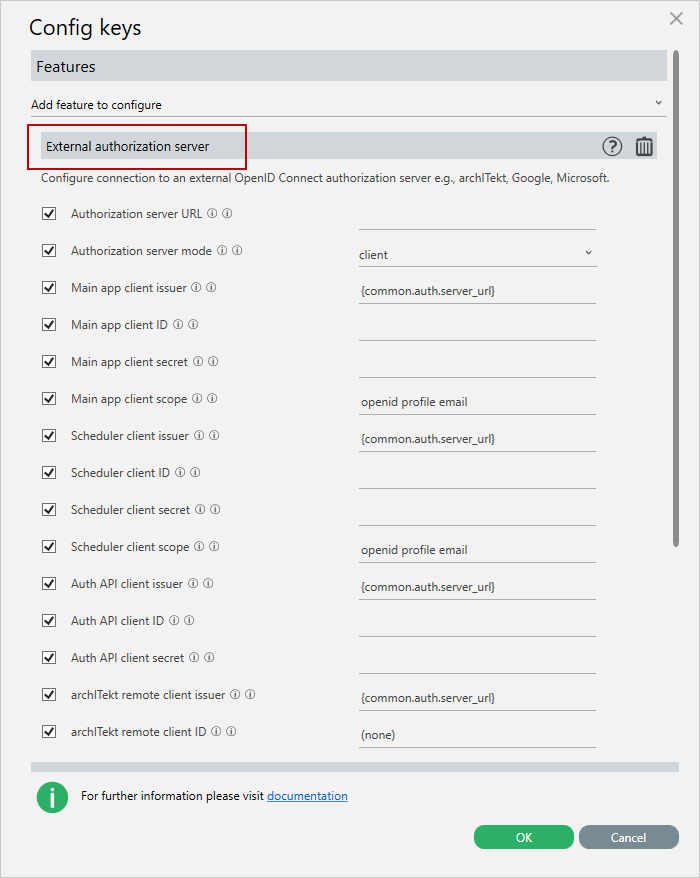The height and width of the screenshot is (878, 700).
Task: Edit Main app client scope value
Action: coord(477,402)
